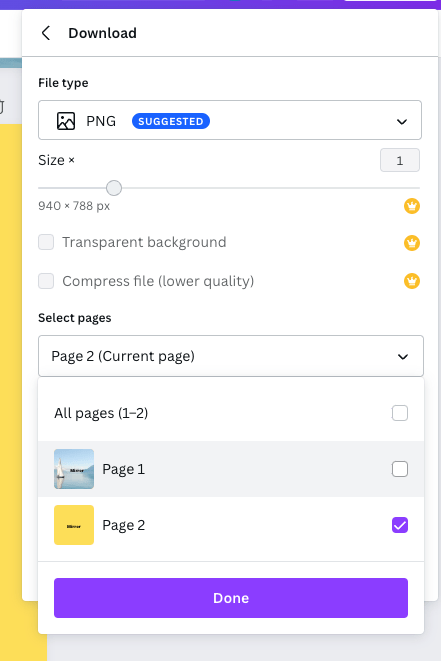Select the Page 1 thumbnail image
The image size is (441, 661).
(74, 469)
